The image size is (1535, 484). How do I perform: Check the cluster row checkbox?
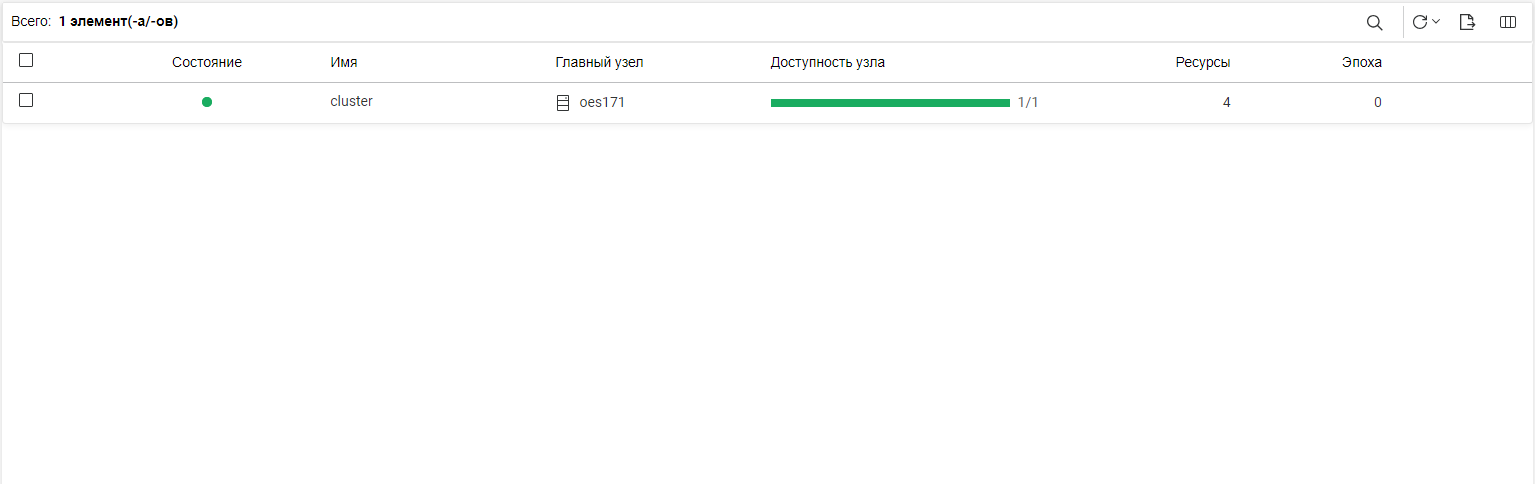coord(26,100)
